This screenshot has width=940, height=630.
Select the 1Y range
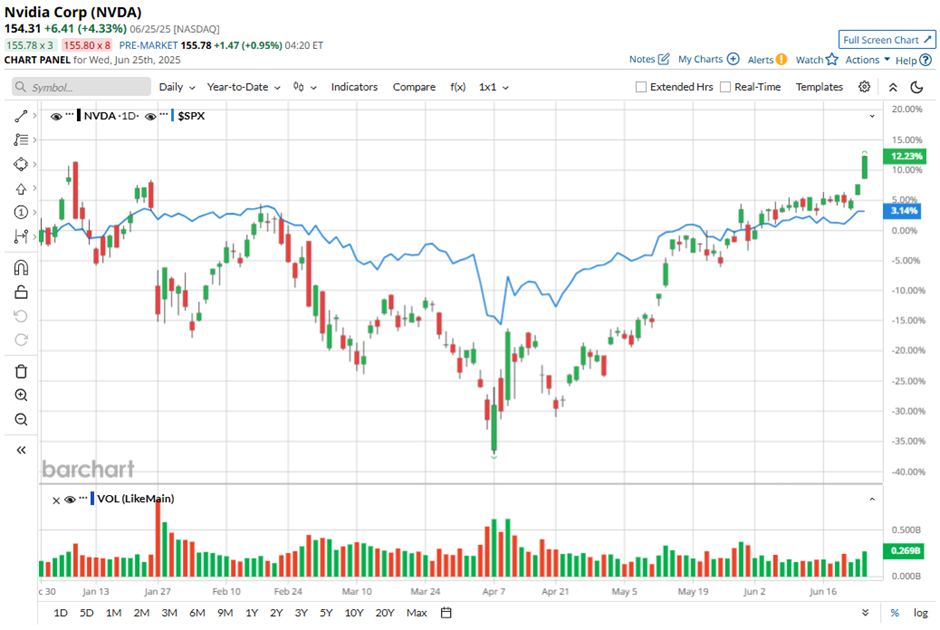252,613
